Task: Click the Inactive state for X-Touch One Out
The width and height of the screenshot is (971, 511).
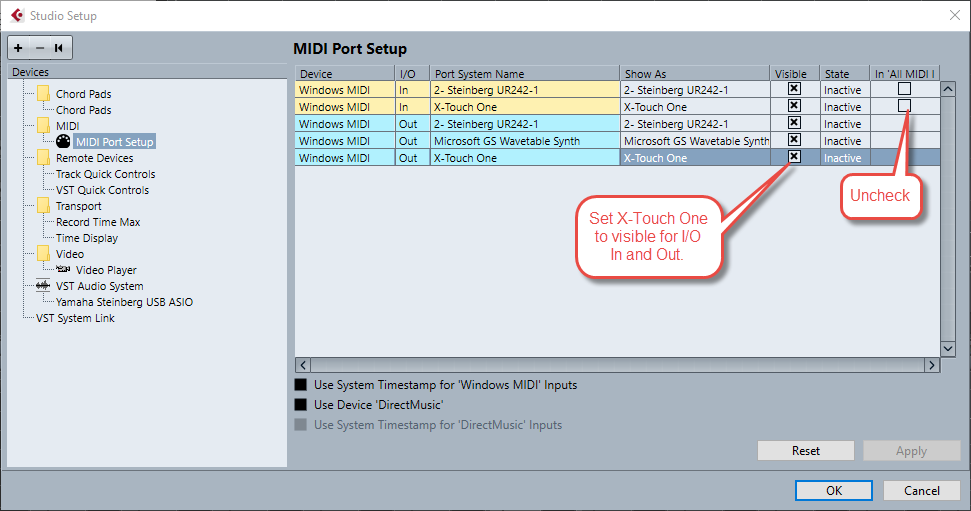Action: pos(845,158)
